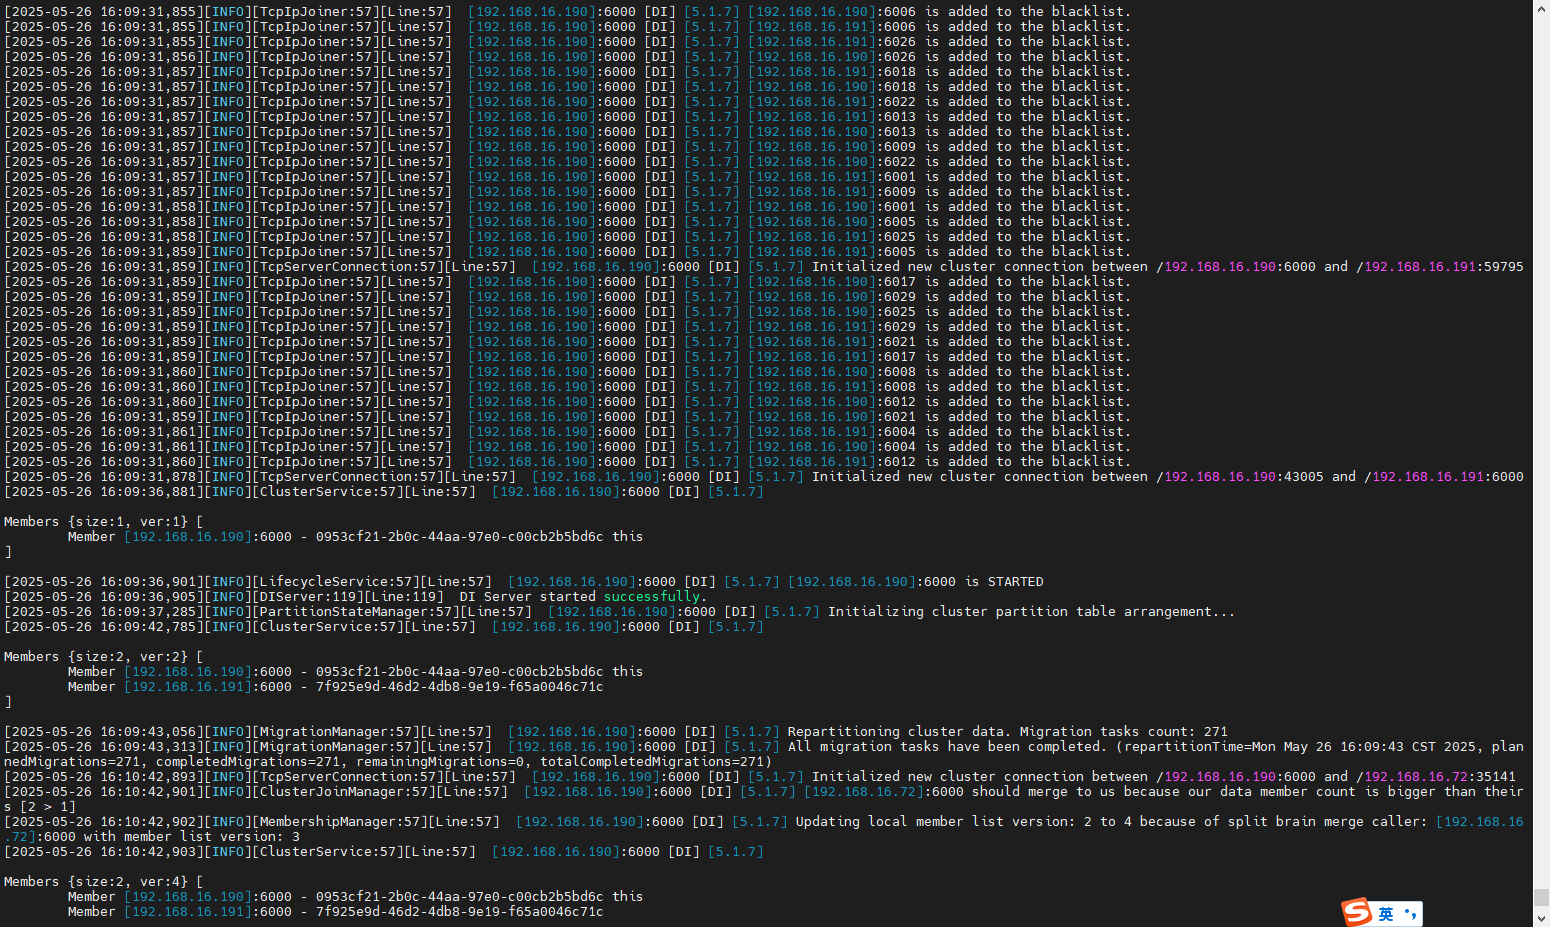Click the scrollbar up arrow
This screenshot has height=927, width=1550.
[1542, 8]
